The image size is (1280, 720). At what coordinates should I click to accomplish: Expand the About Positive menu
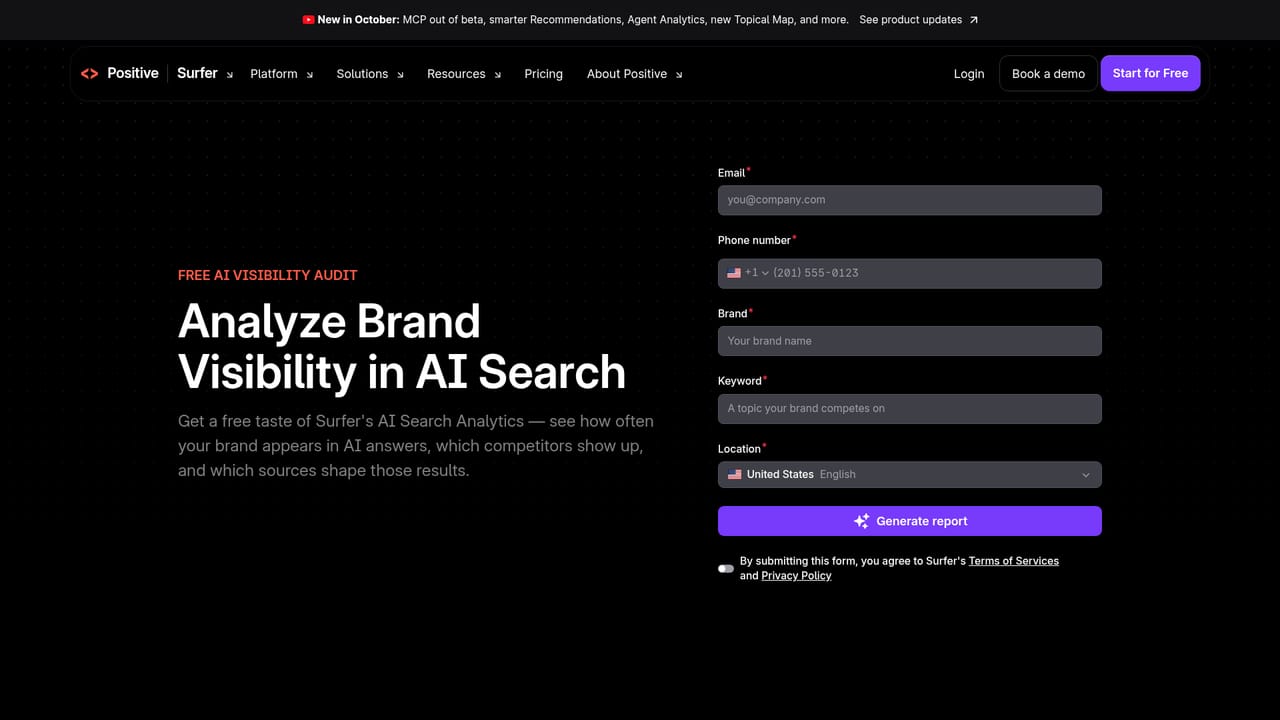tap(635, 74)
